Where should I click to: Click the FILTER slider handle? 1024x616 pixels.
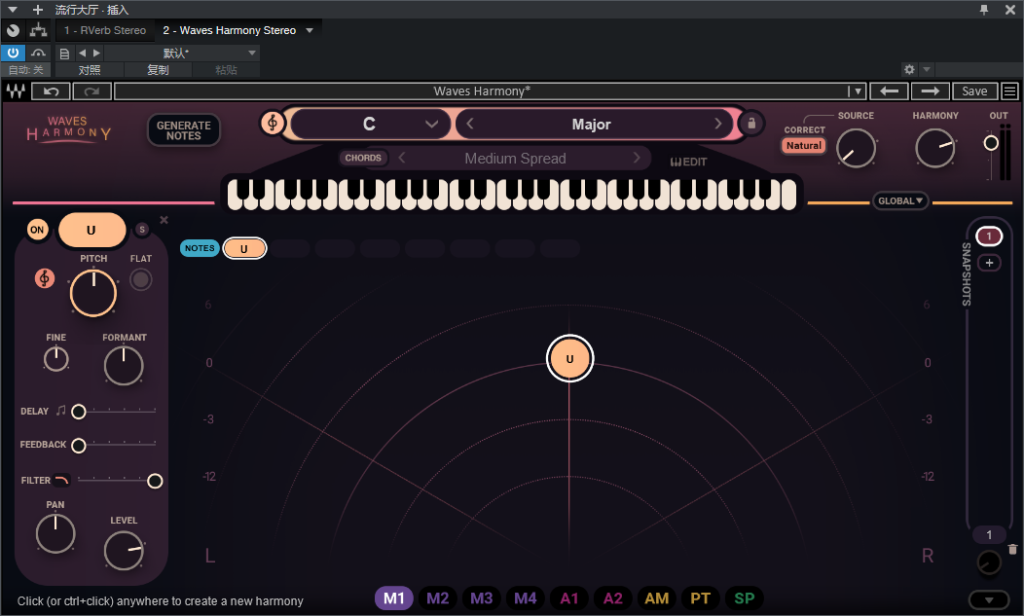[155, 481]
